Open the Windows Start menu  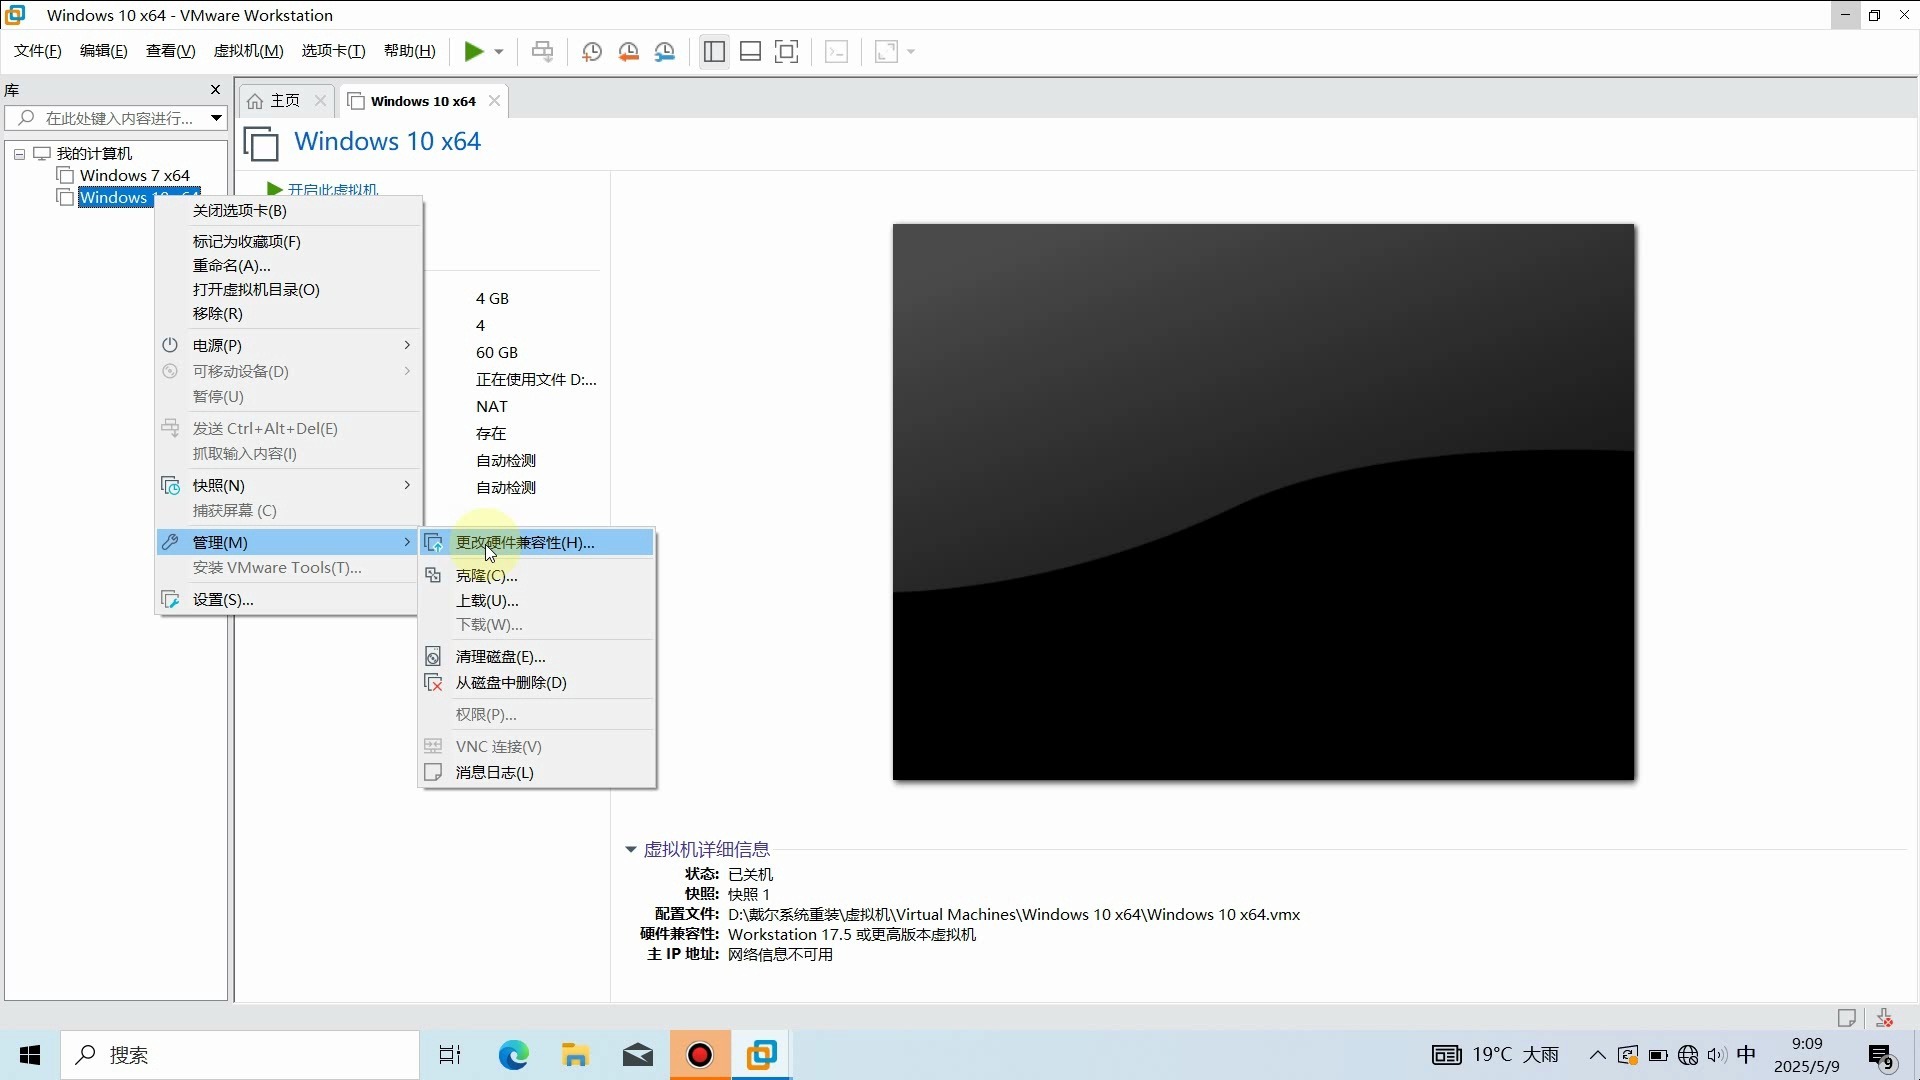point(30,1055)
